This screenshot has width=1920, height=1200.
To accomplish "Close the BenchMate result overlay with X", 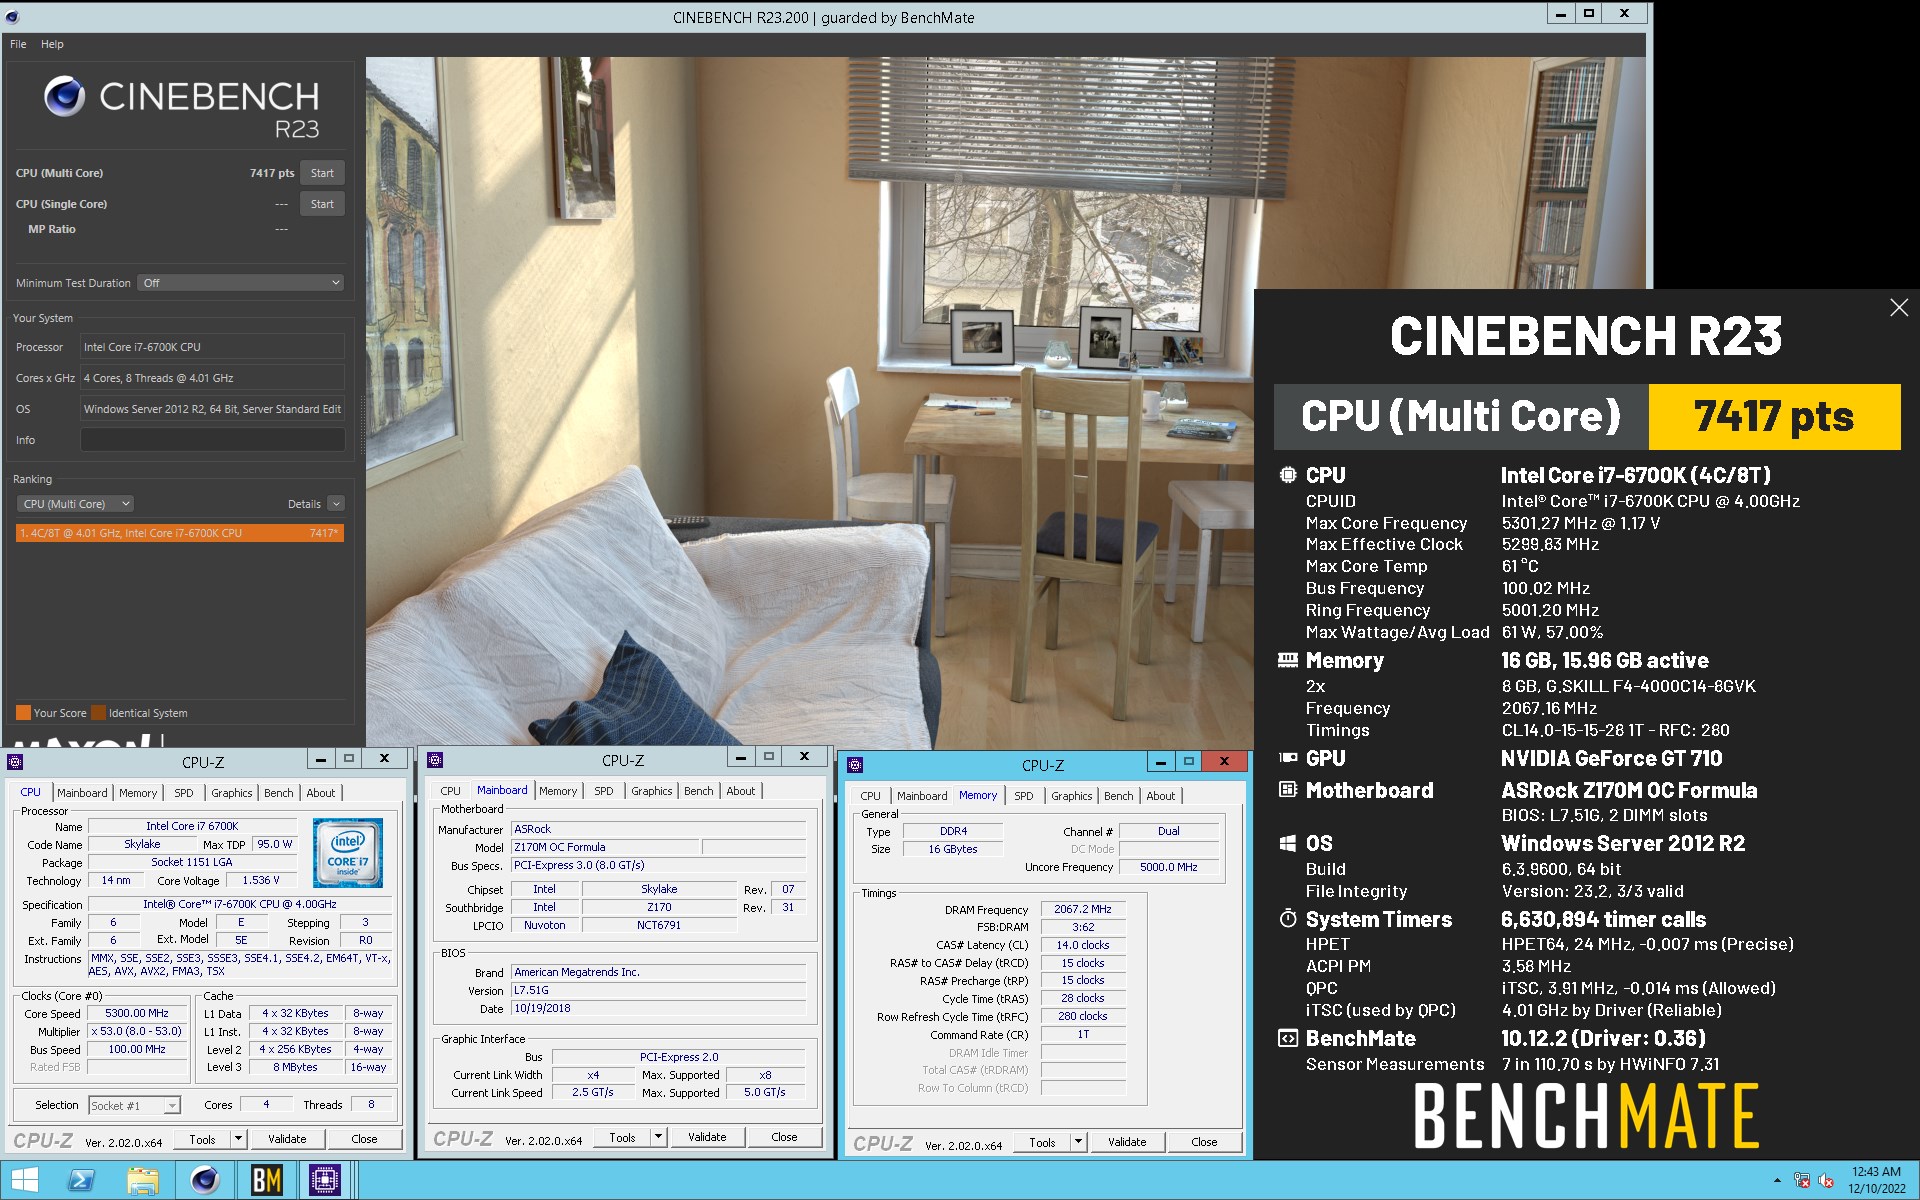I will [x=1898, y=308].
